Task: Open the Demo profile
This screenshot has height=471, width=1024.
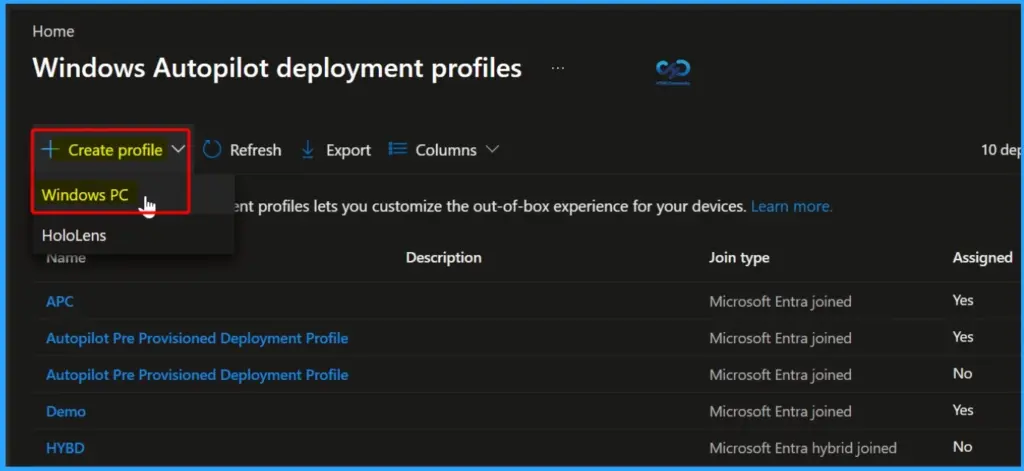Action: tap(66, 412)
